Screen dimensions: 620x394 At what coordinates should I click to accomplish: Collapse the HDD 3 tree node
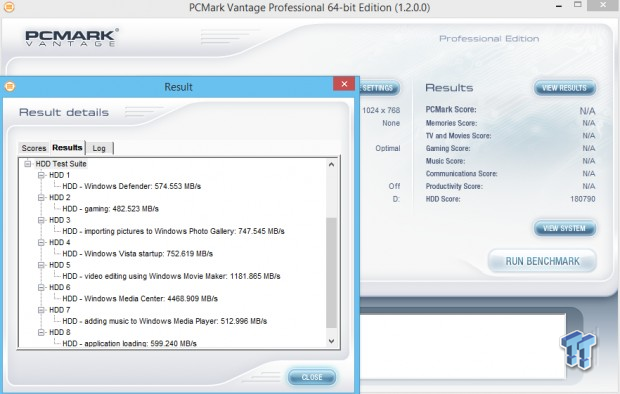pos(41,220)
